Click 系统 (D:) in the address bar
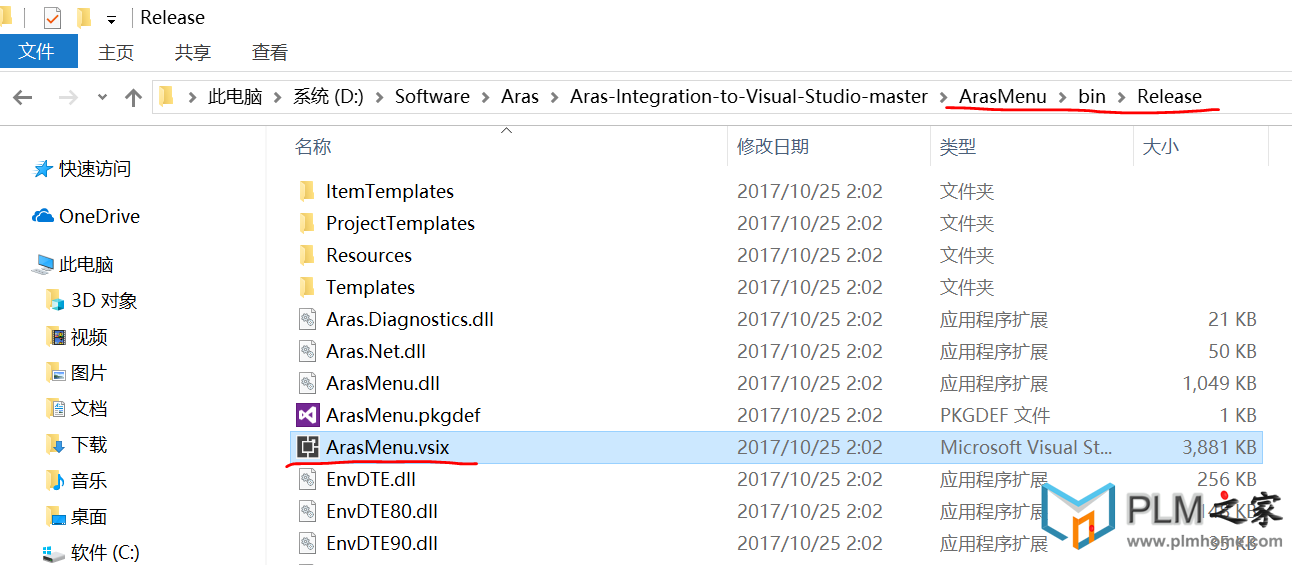The width and height of the screenshot is (1292, 565). click(328, 97)
